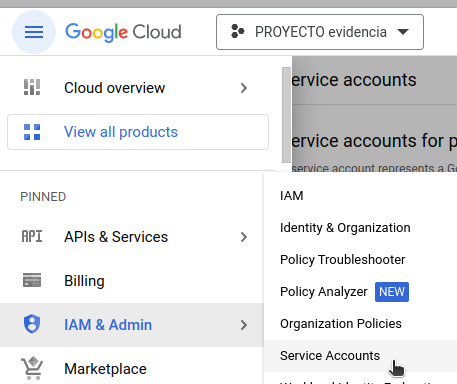
Task: Click the IAM & Admin shield icon
Action: click(32, 324)
